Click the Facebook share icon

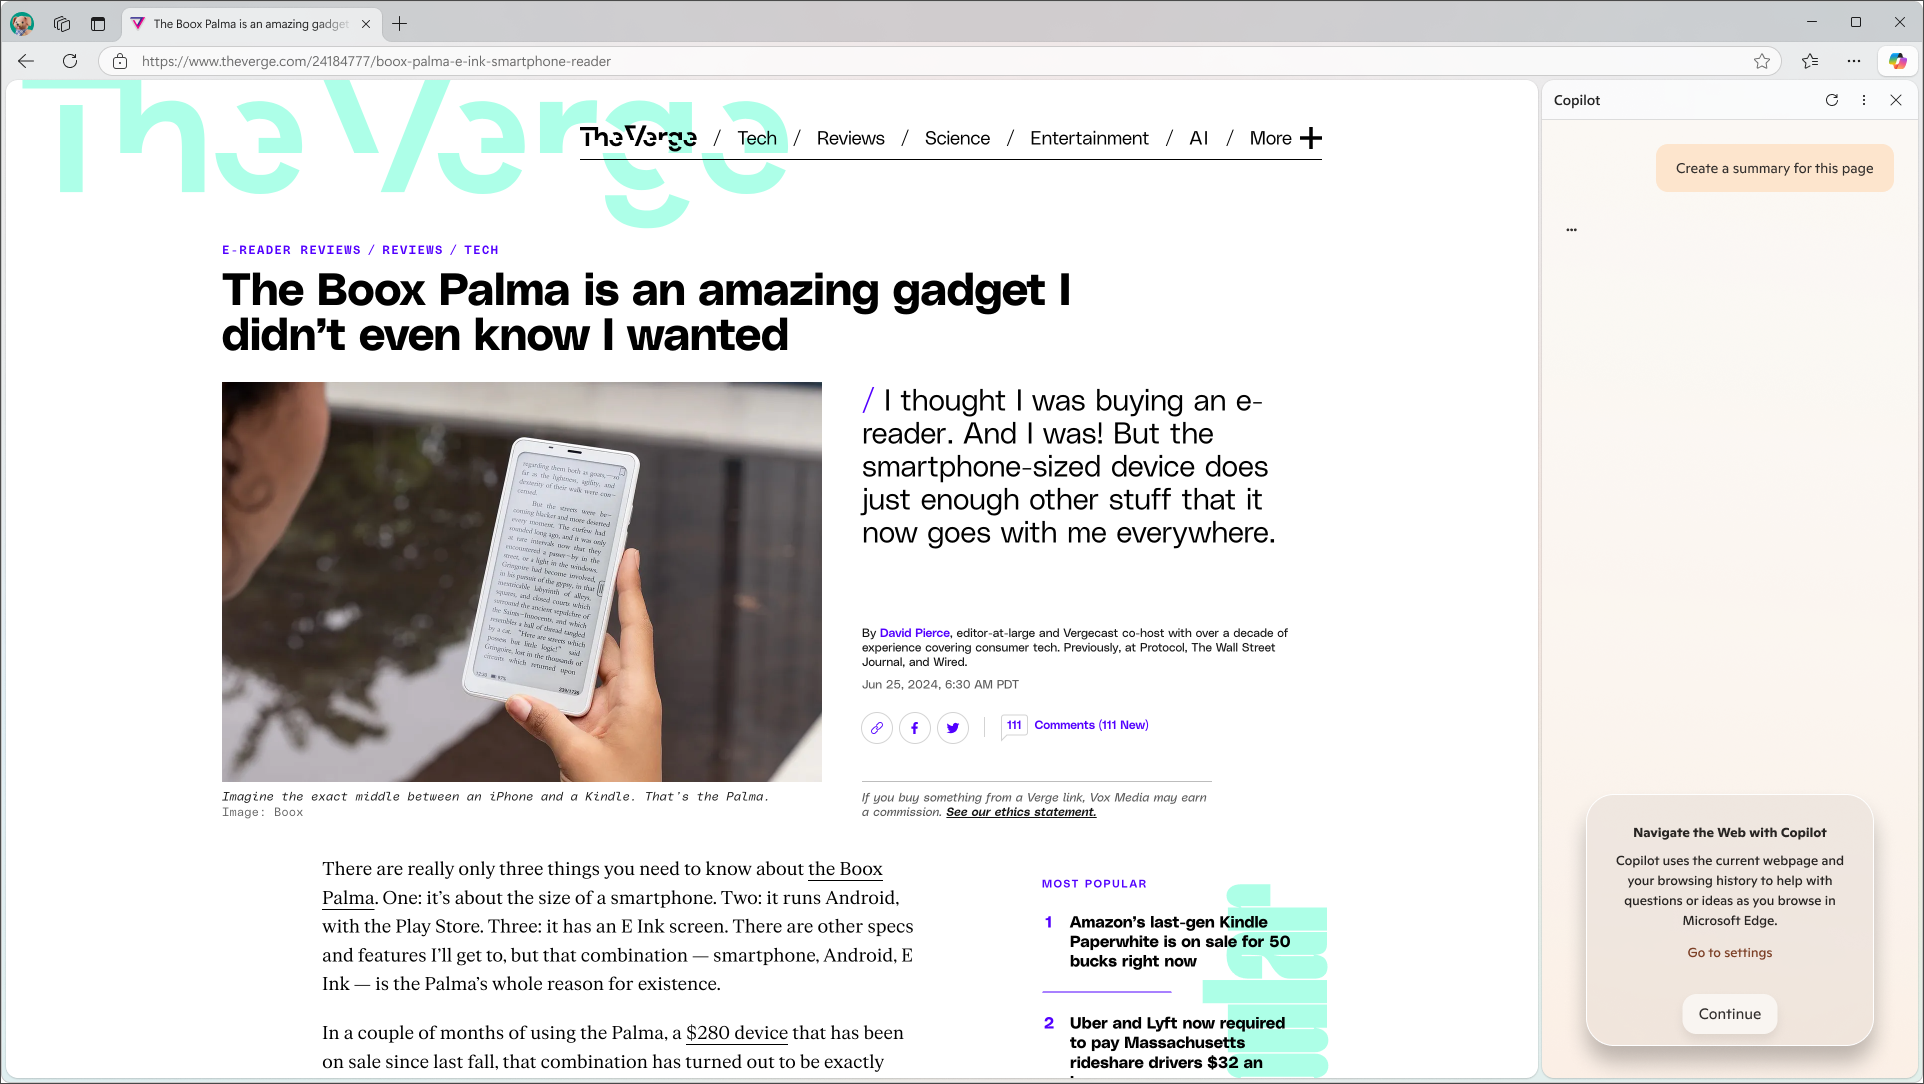(x=914, y=728)
